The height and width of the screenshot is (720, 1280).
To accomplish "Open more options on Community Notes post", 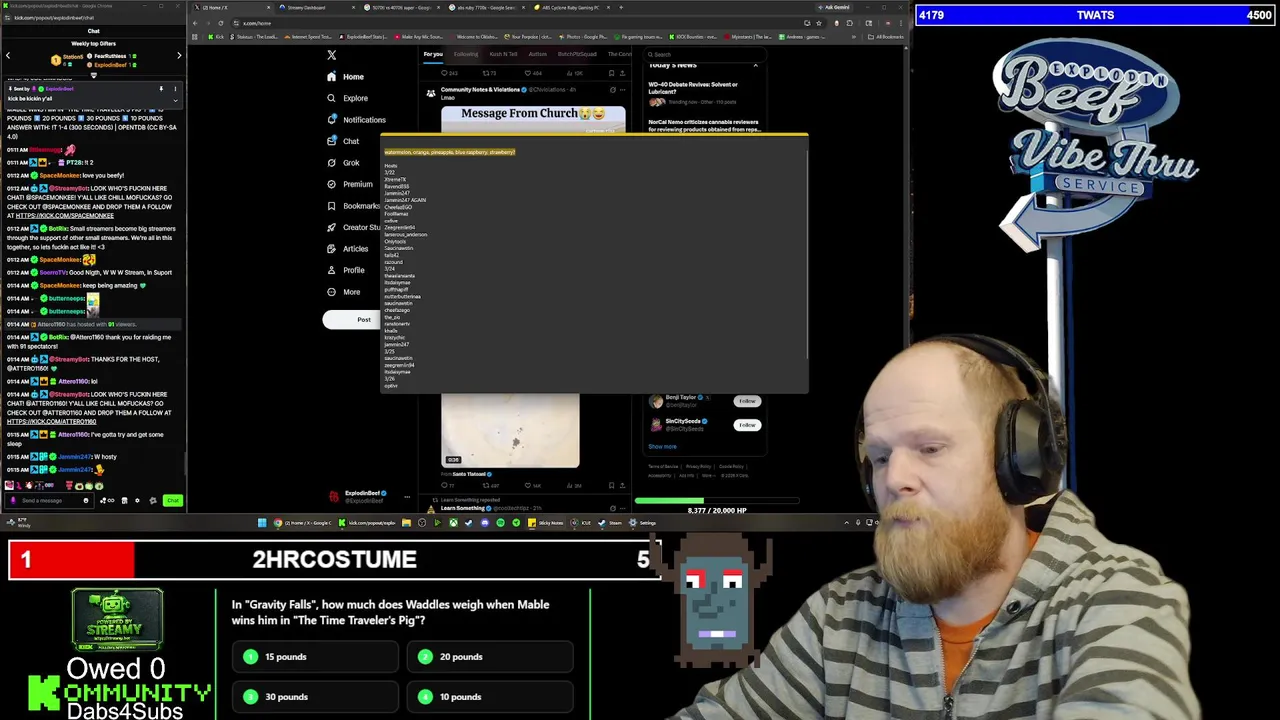I will click(623, 90).
